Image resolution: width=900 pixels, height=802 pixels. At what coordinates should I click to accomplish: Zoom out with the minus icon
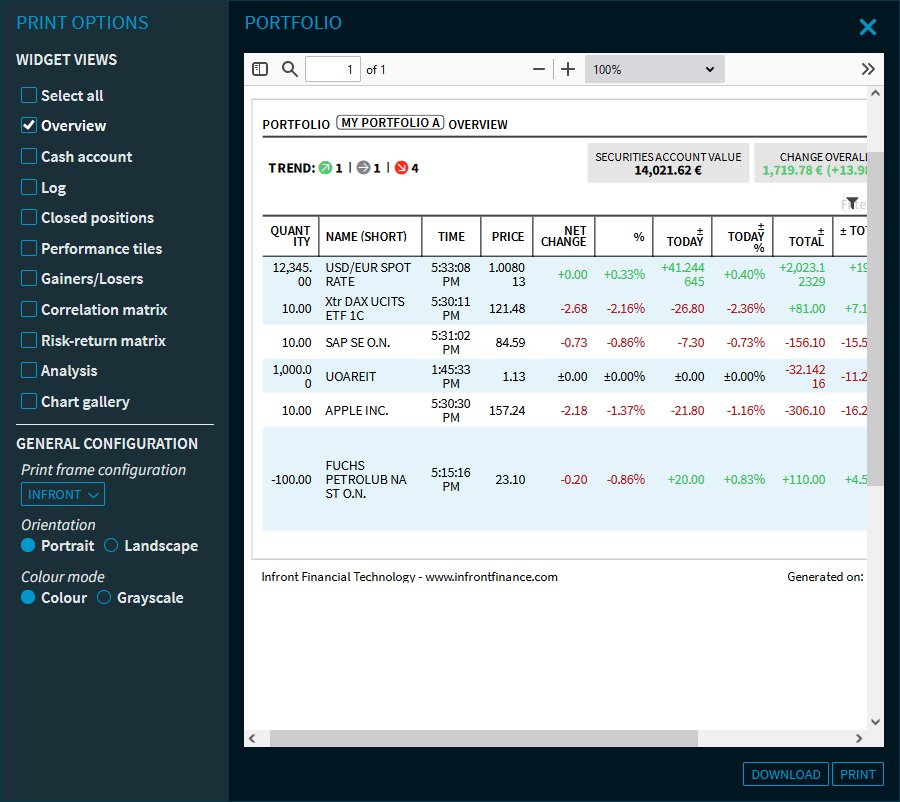tap(539, 69)
